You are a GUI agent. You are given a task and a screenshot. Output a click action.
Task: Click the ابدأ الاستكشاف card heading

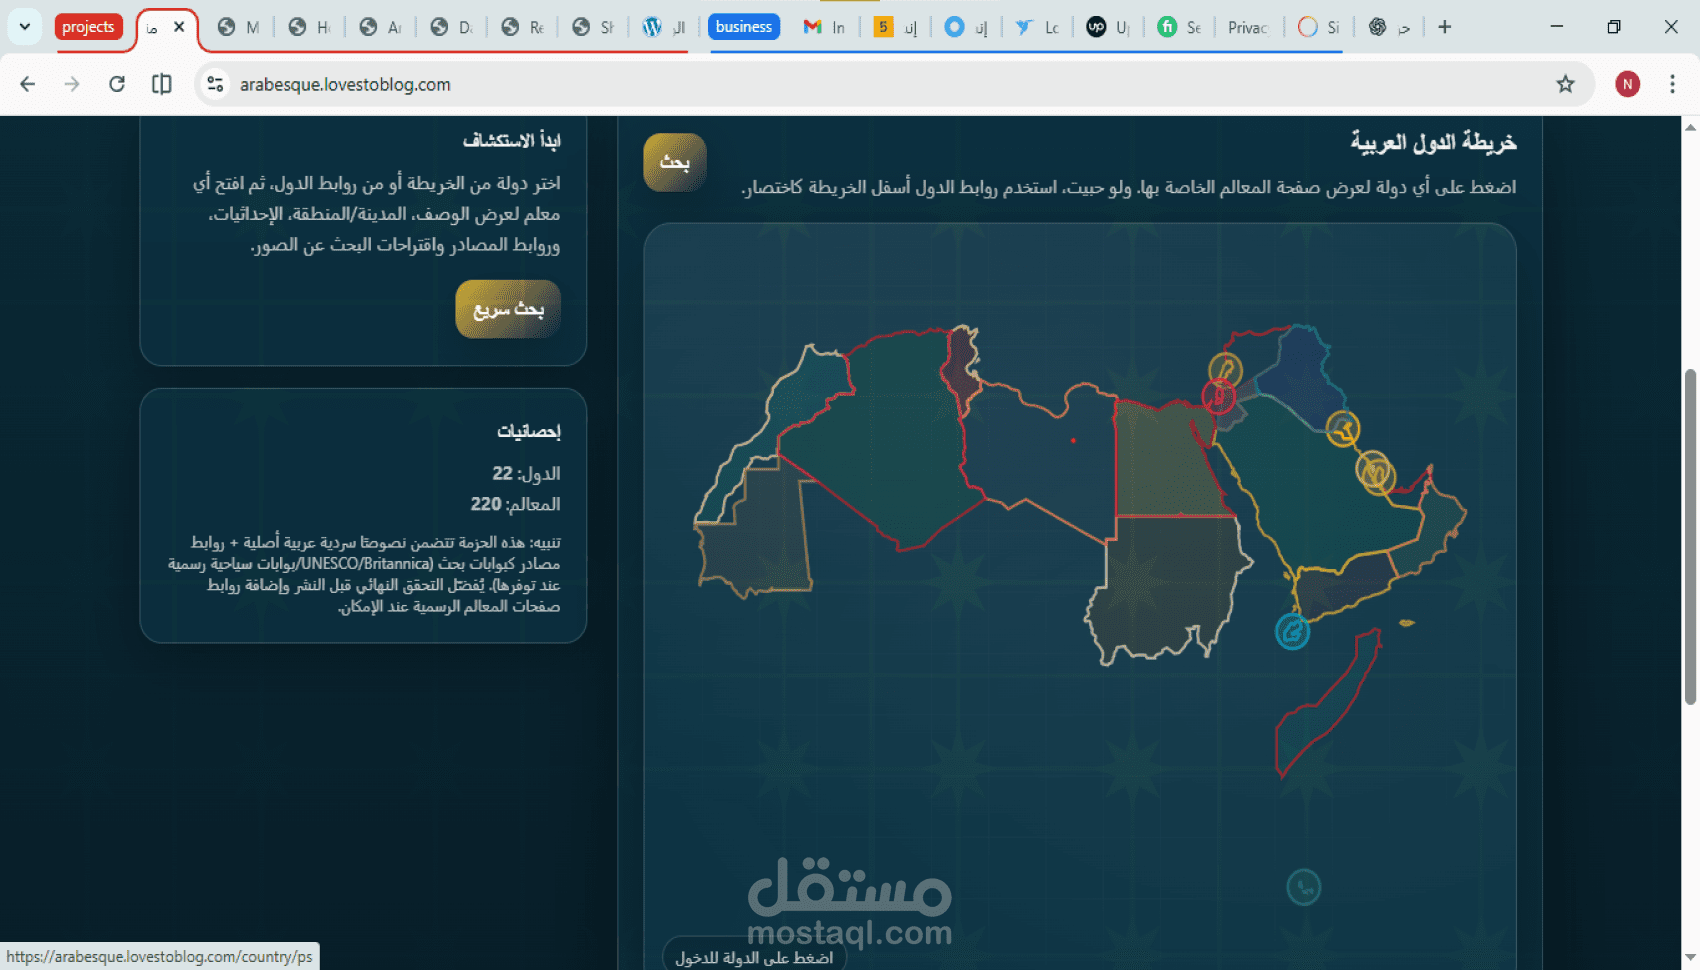tap(511, 140)
